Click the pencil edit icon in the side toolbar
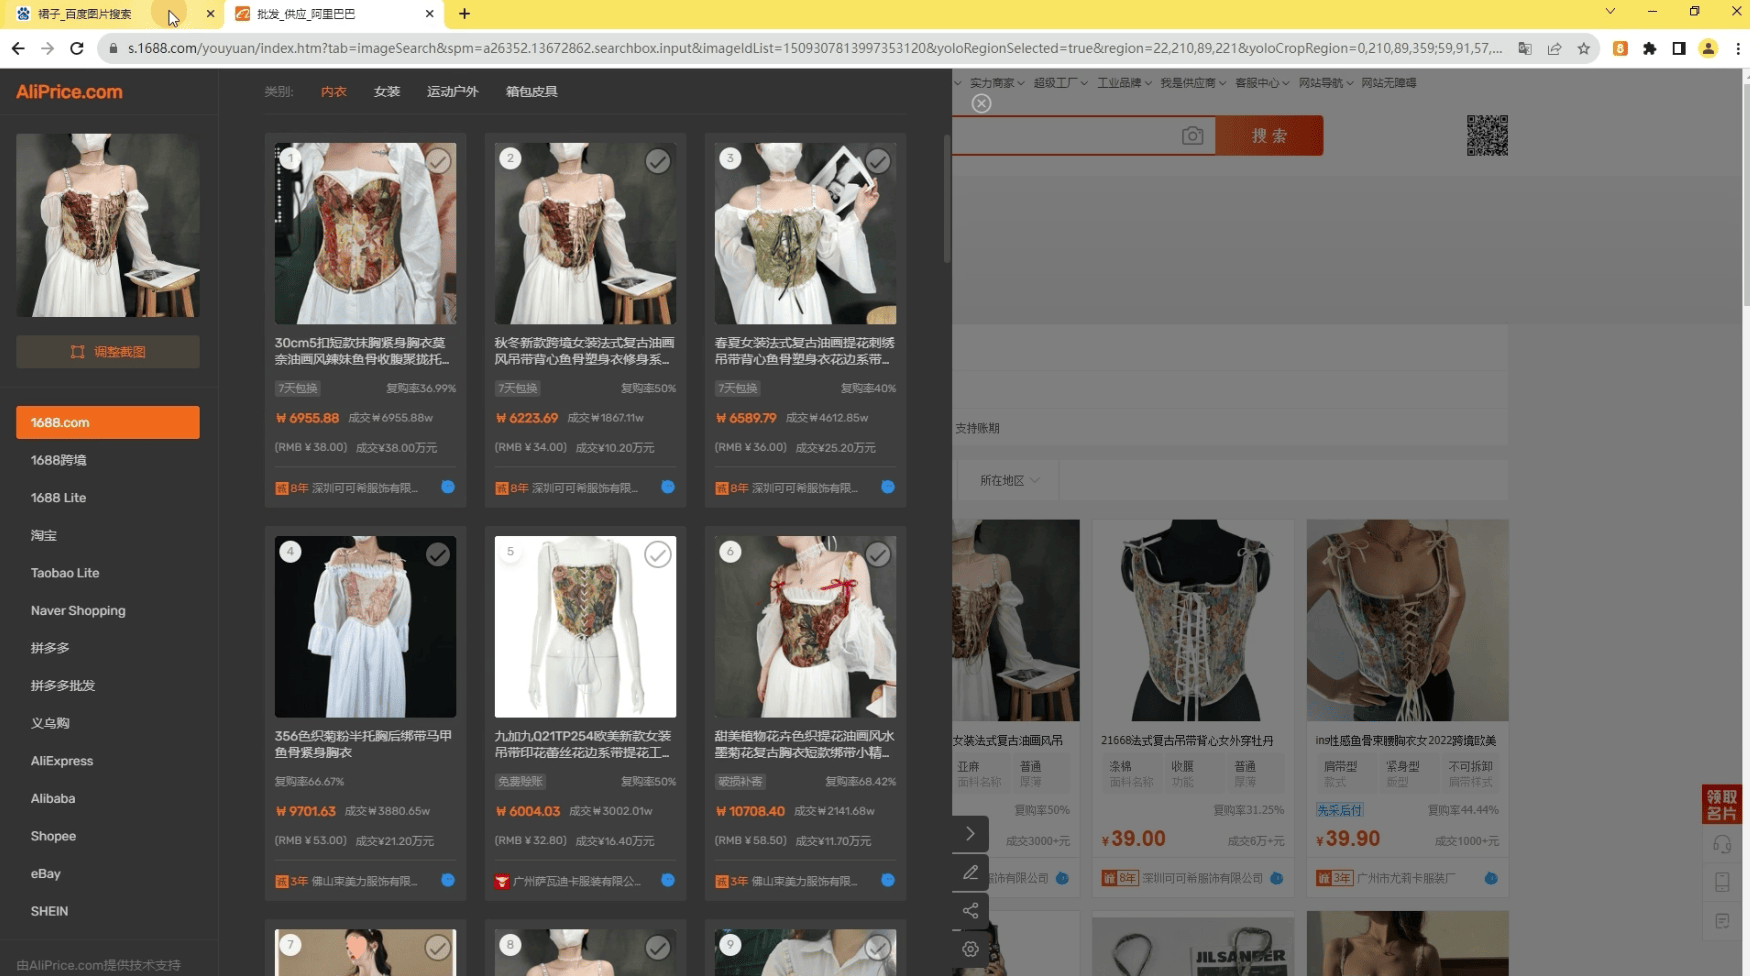The image size is (1750, 976). coord(970,873)
